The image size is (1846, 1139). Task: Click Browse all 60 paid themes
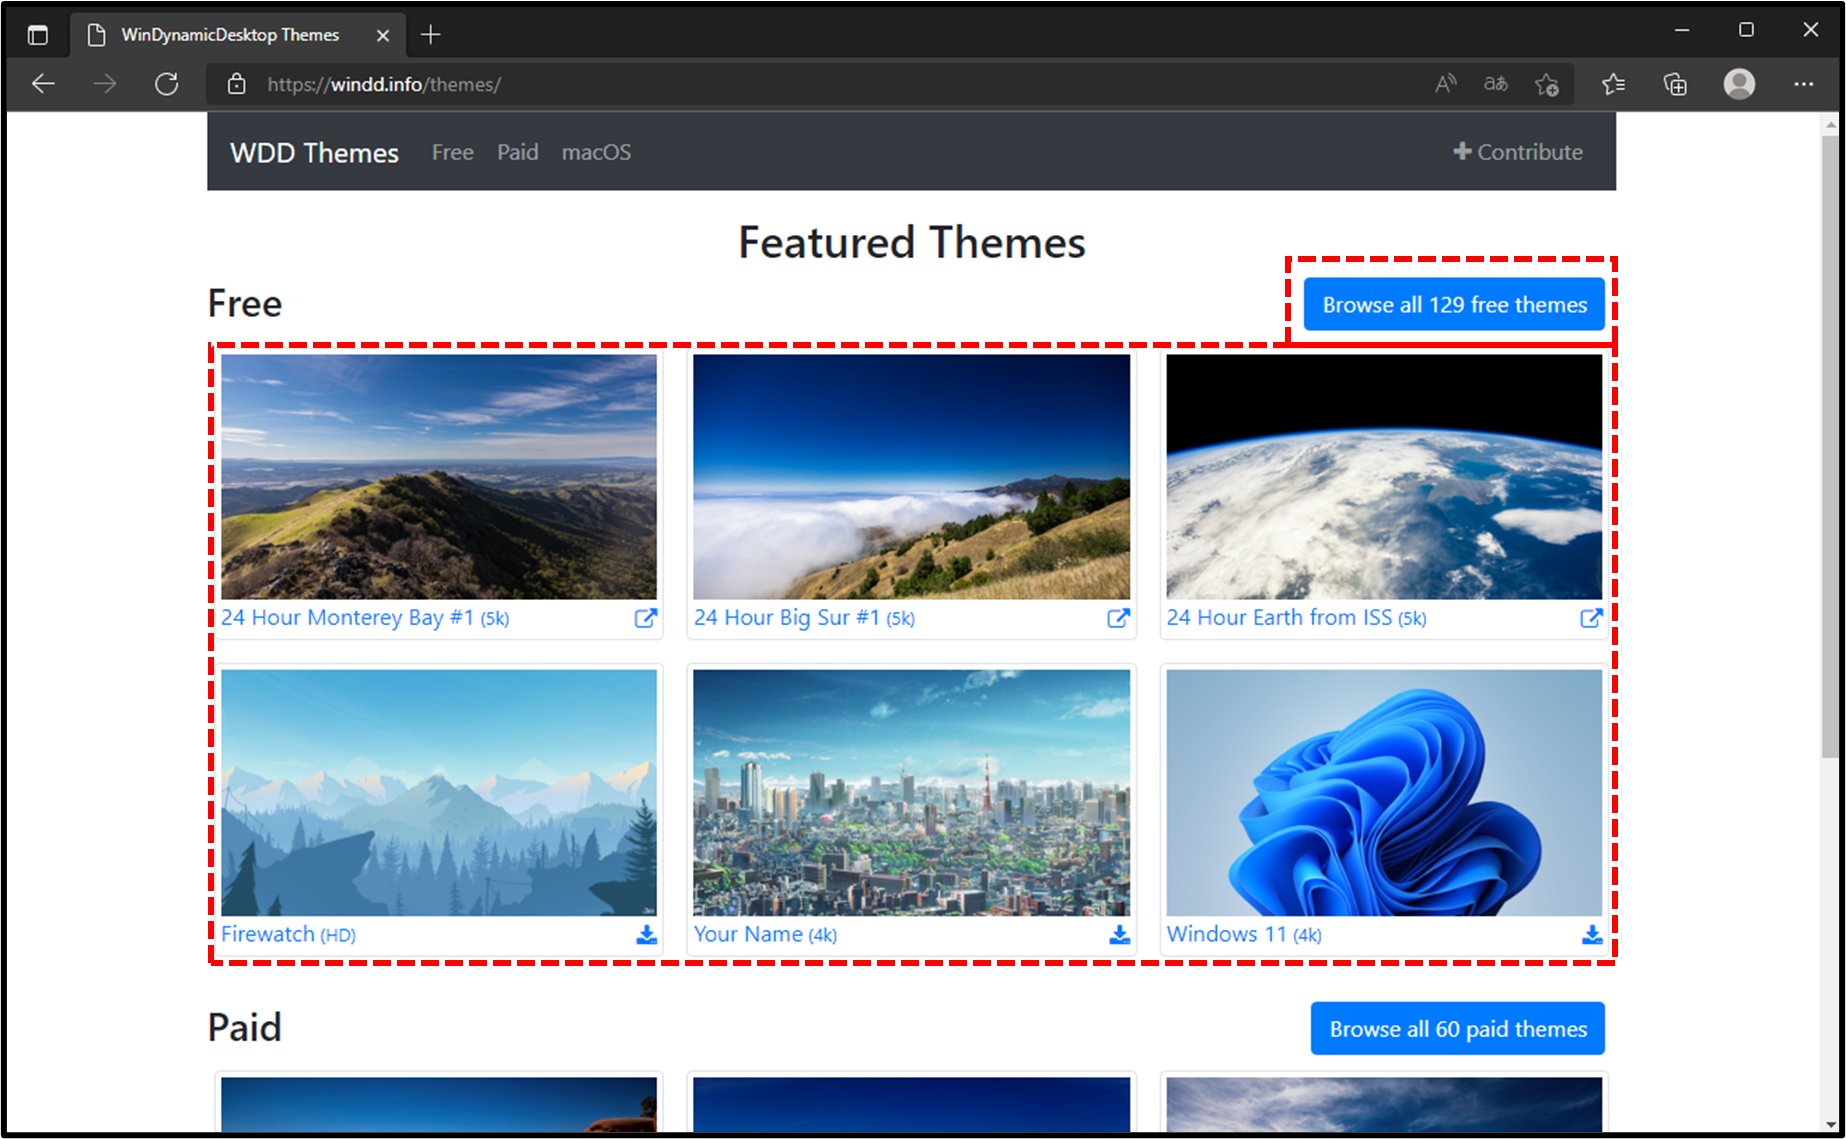(x=1458, y=1028)
